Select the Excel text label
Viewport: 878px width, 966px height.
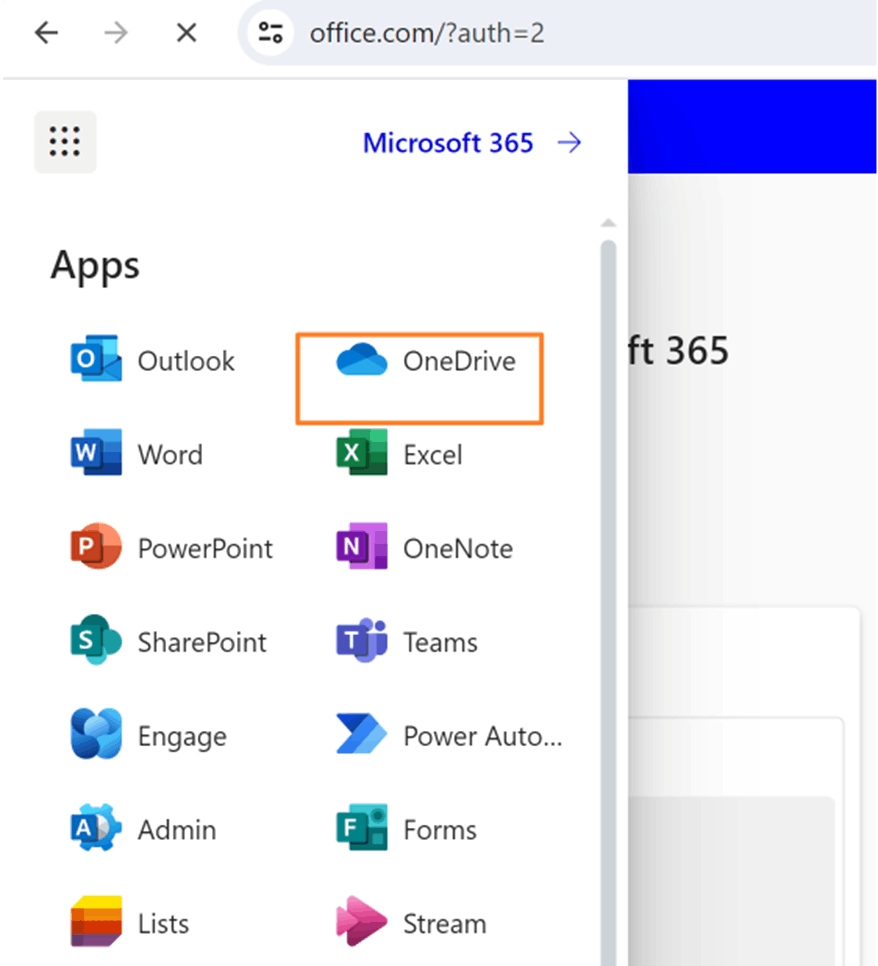[433, 455]
